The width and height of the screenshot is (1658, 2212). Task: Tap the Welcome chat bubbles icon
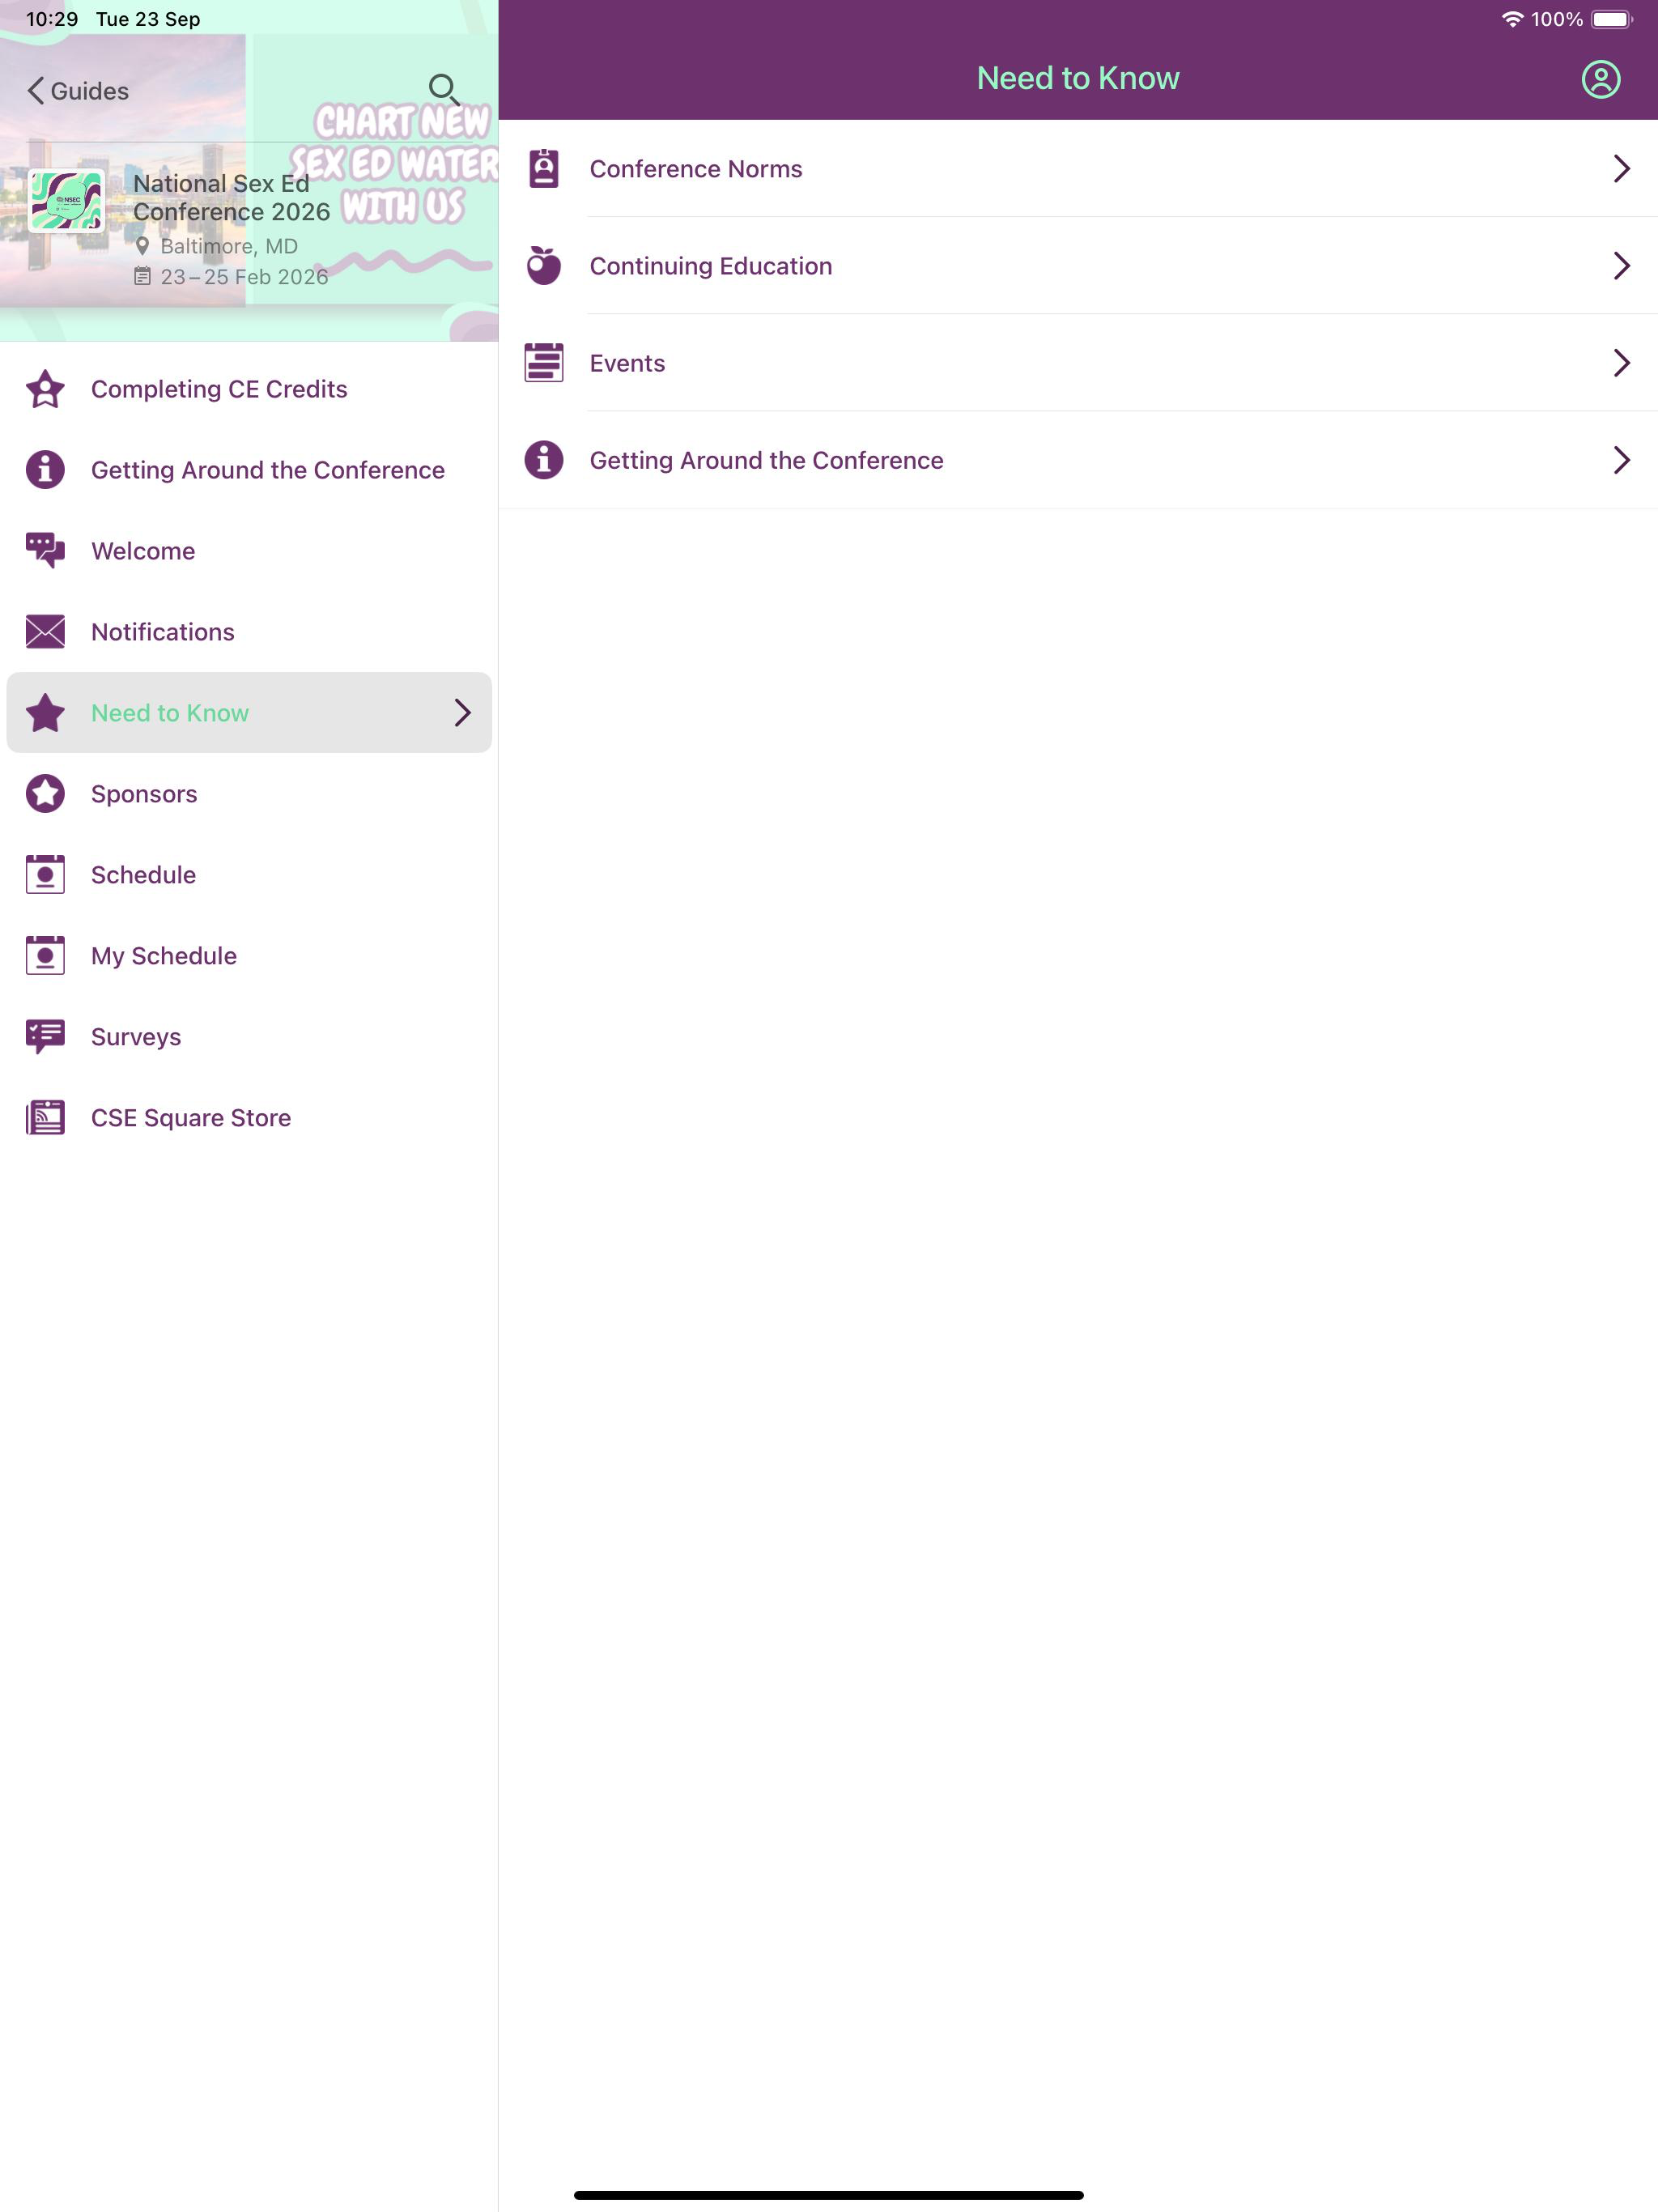45,551
